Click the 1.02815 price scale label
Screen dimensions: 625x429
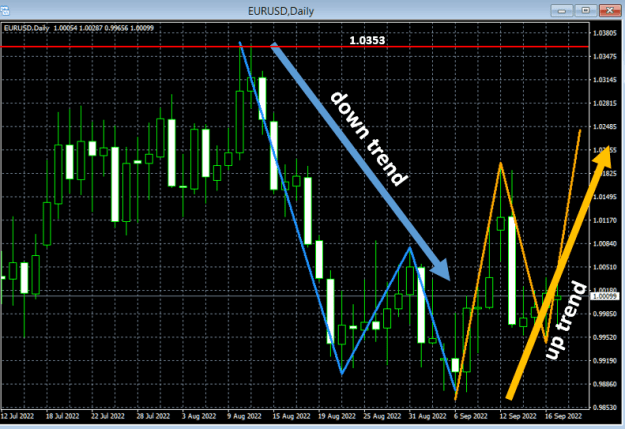[605, 104]
